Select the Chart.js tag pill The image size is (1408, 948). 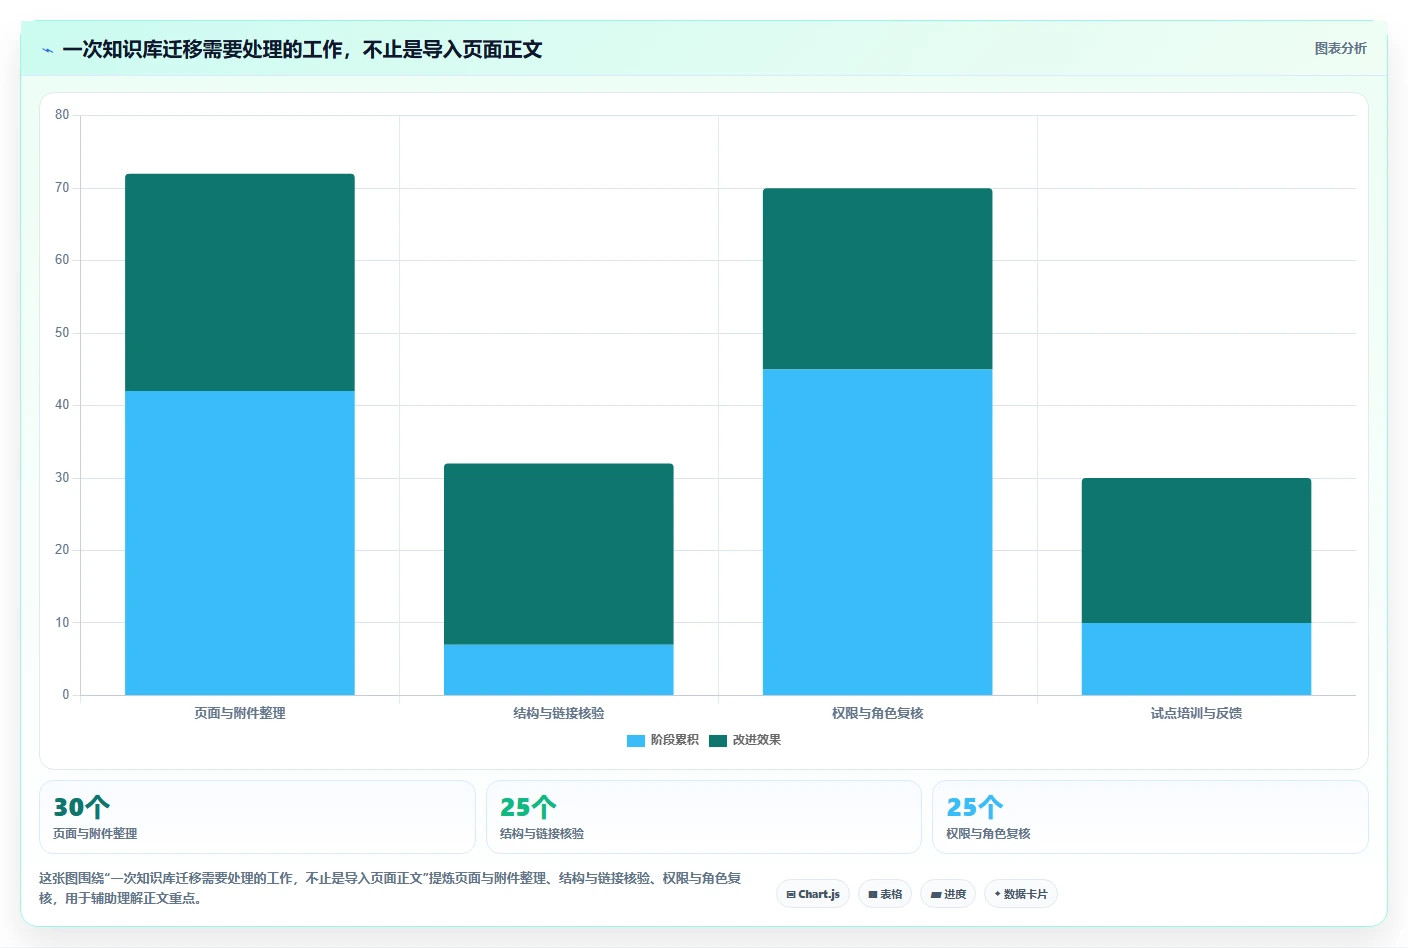click(813, 894)
